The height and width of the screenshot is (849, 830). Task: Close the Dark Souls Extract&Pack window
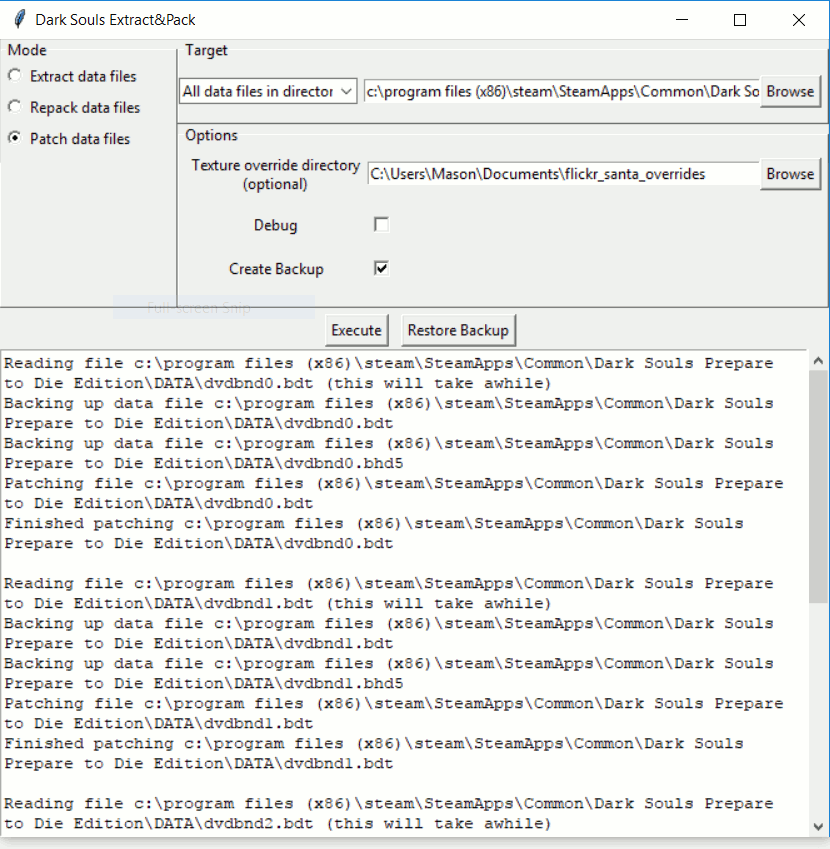coord(799,19)
